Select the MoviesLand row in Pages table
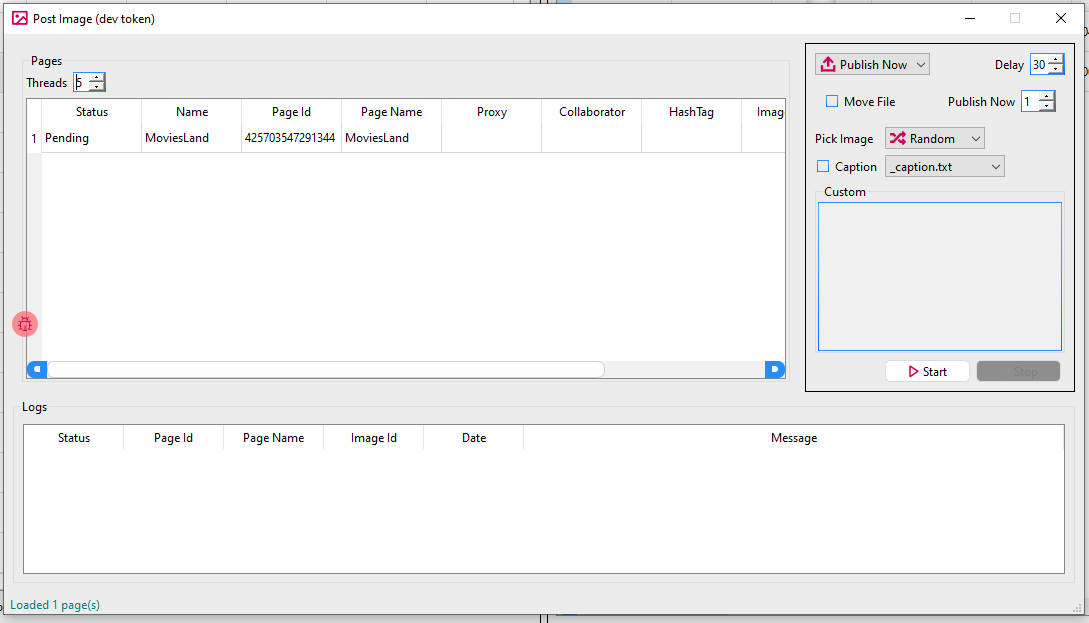Screen dimensions: 1089x623 190,138
